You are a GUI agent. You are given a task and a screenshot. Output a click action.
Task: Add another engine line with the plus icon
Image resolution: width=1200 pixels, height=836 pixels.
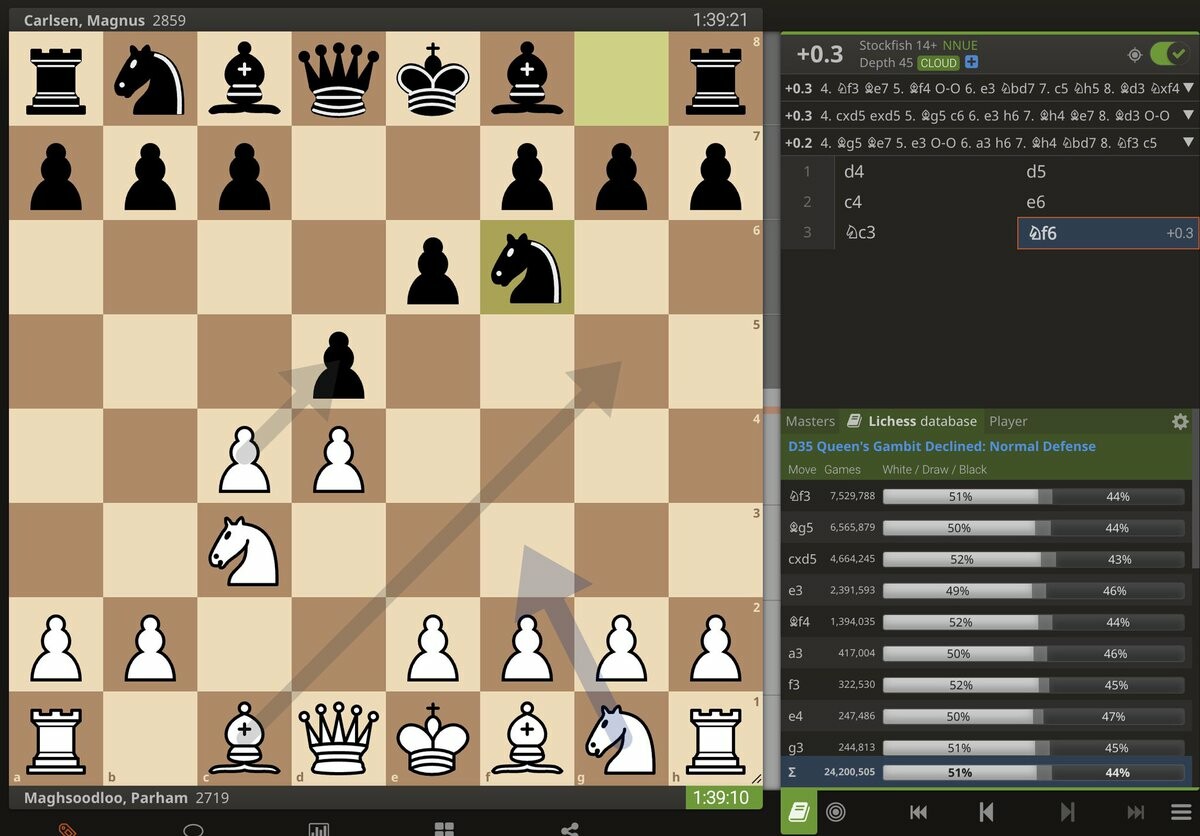point(969,63)
